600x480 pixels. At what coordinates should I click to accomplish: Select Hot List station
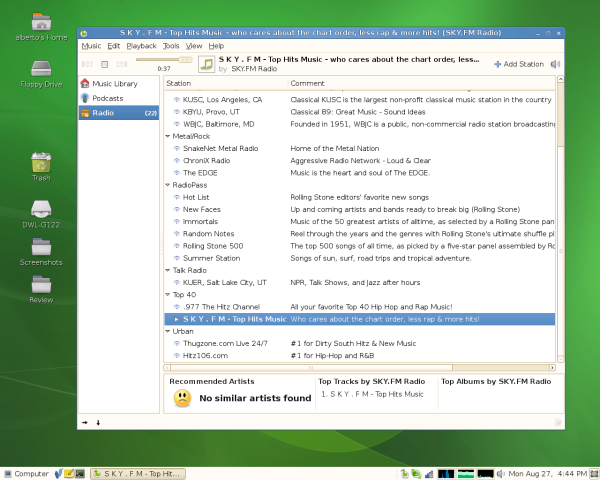[x=360, y=197]
